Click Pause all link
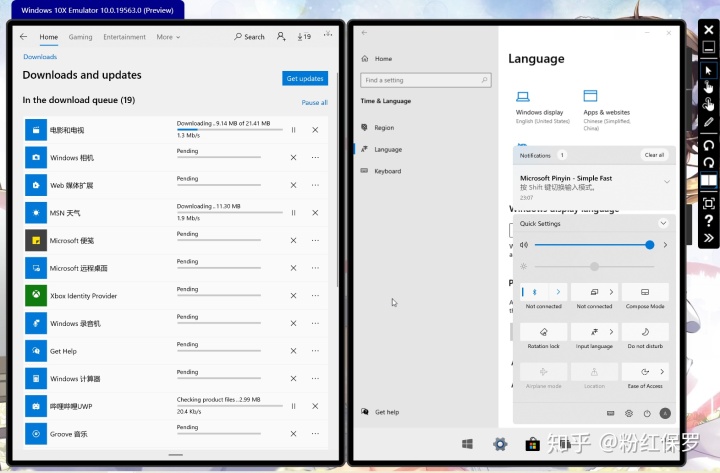Viewport: 720px width, 473px height. coord(315,102)
